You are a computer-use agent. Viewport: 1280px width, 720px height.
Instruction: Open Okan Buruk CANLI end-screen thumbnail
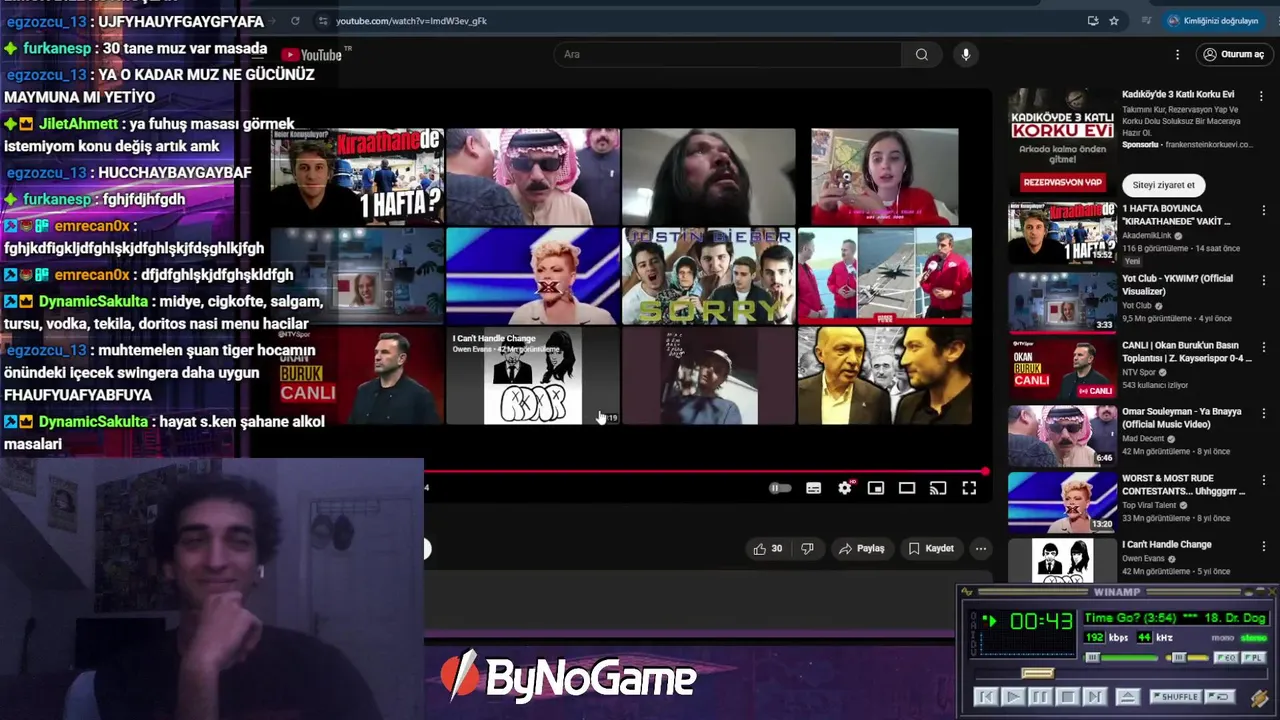coord(357,376)
